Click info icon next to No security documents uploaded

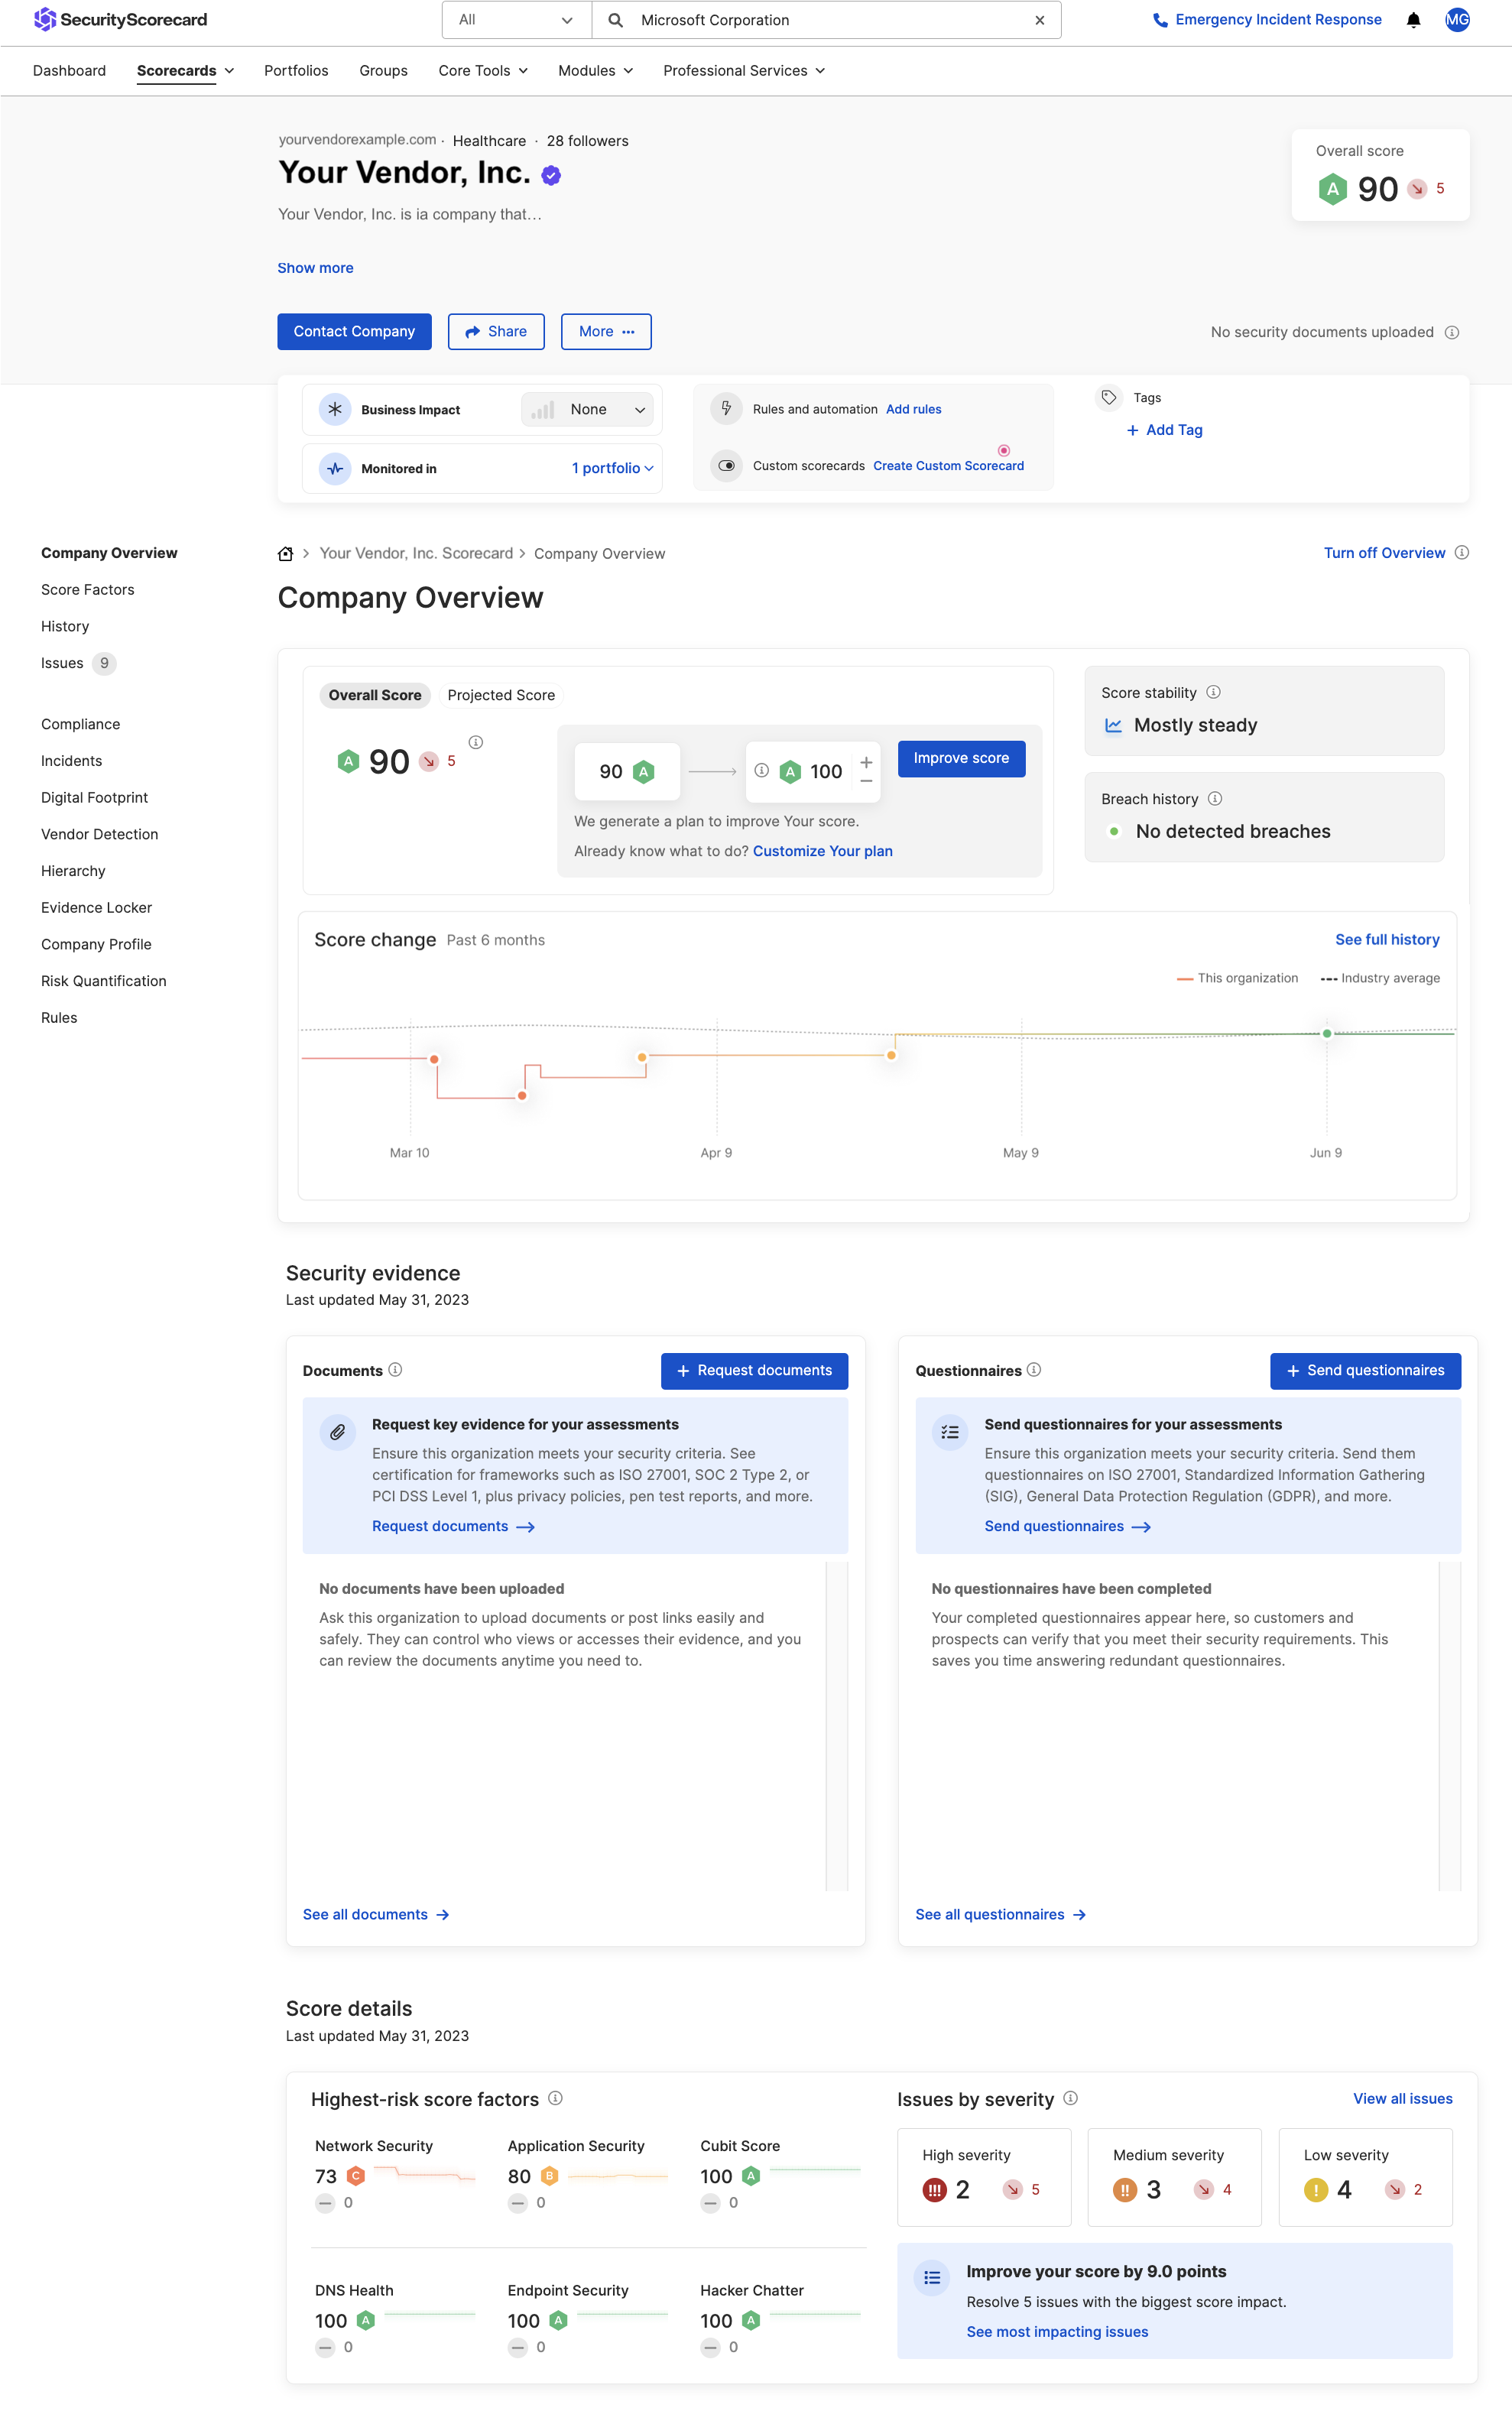(1451, 332)
